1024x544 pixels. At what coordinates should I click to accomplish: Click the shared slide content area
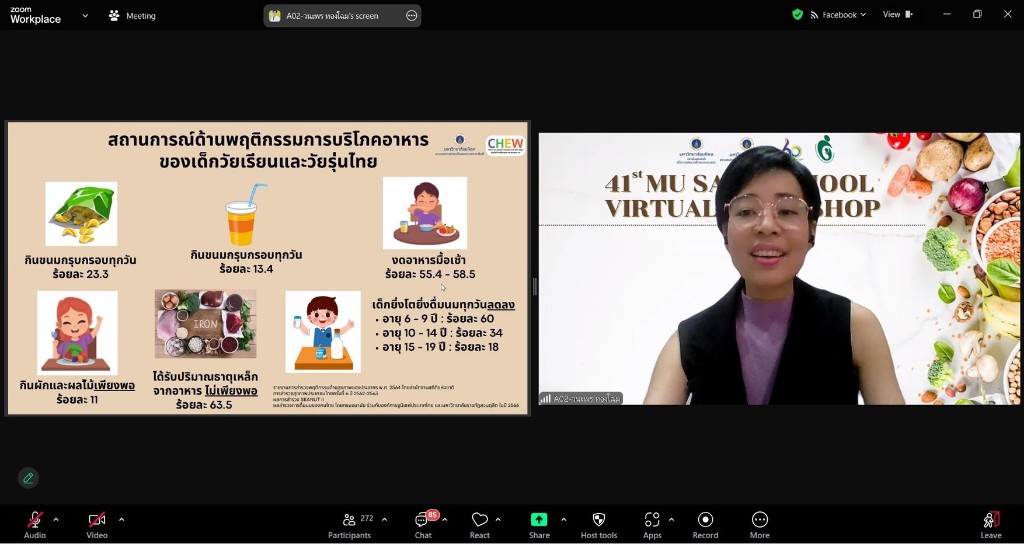coord(268,268)
